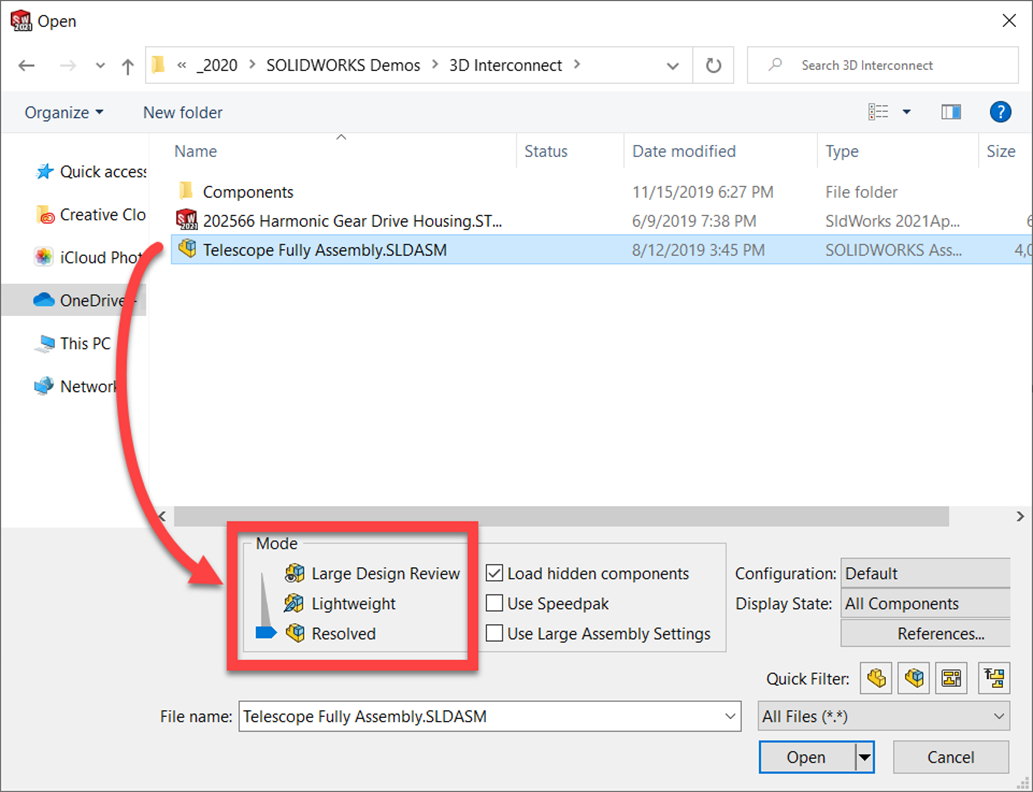
Task: Toggle Load hidden components checkbox
Action: coord(494,573)
